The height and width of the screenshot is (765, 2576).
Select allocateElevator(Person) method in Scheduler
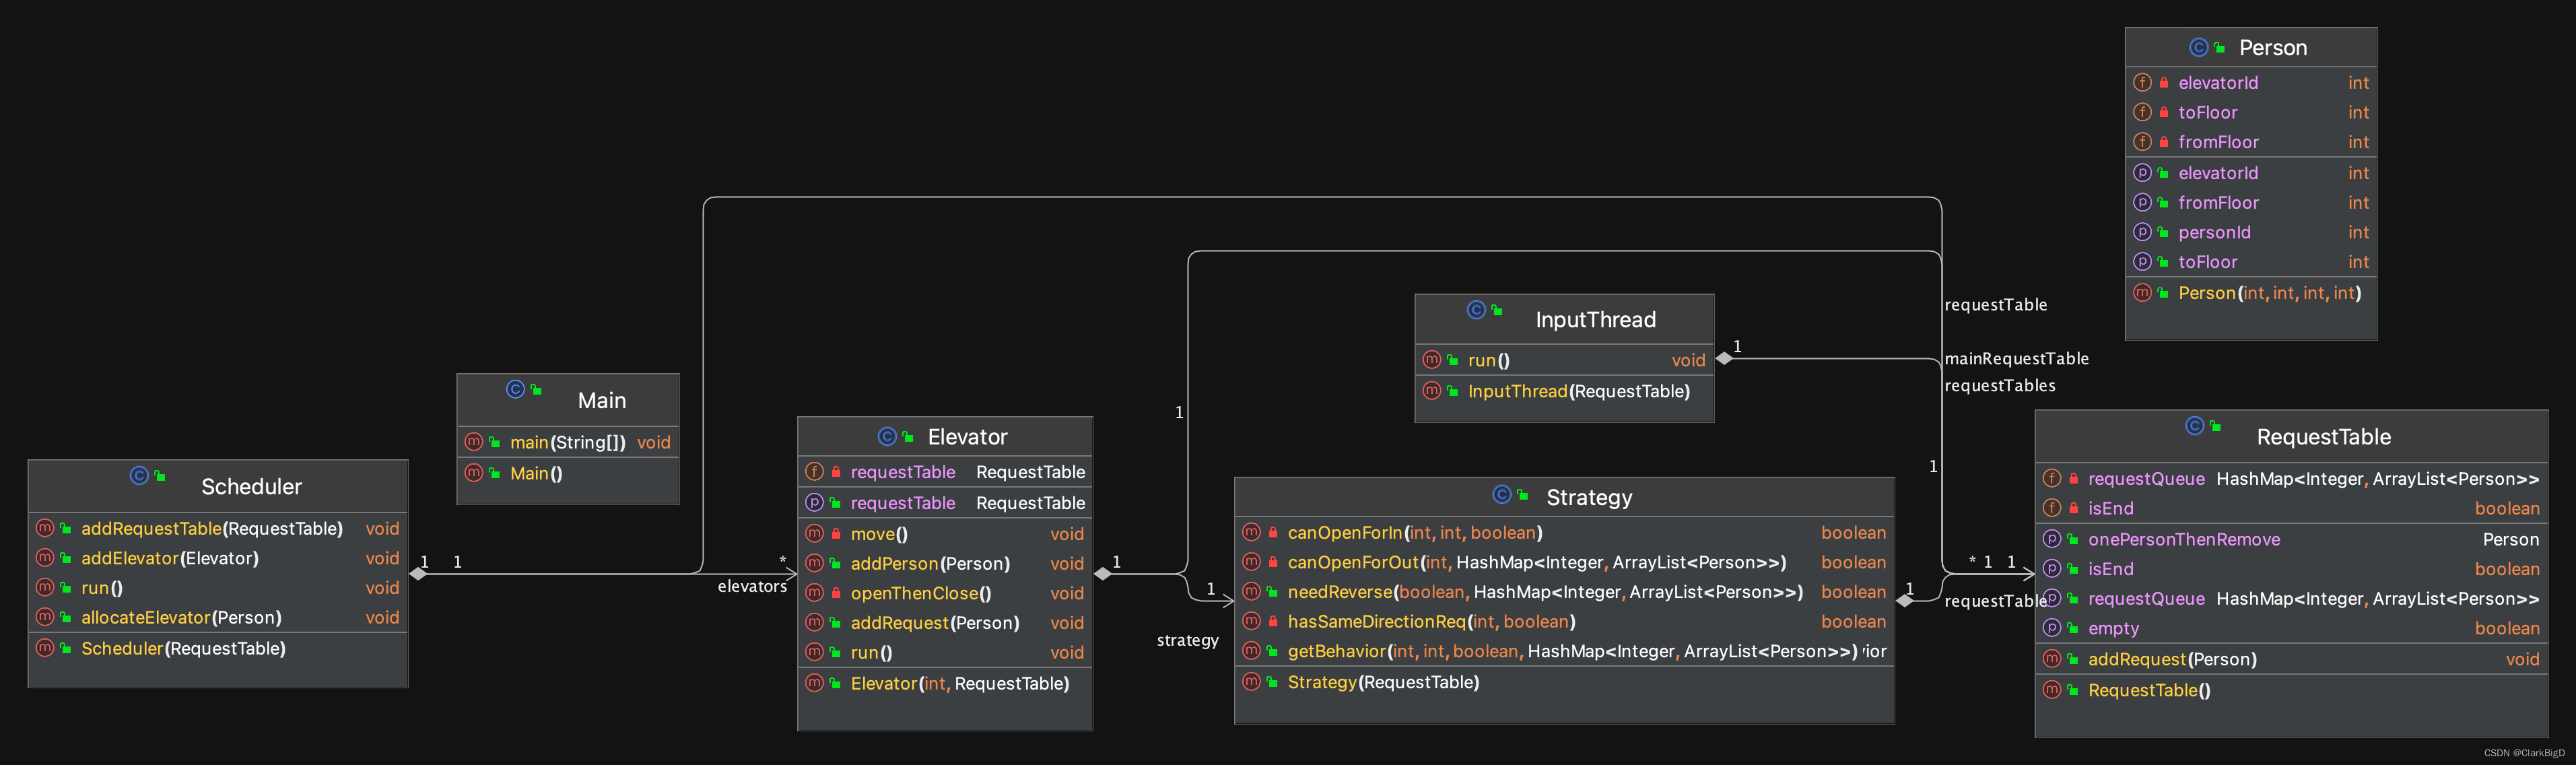(x=181, y=617)
